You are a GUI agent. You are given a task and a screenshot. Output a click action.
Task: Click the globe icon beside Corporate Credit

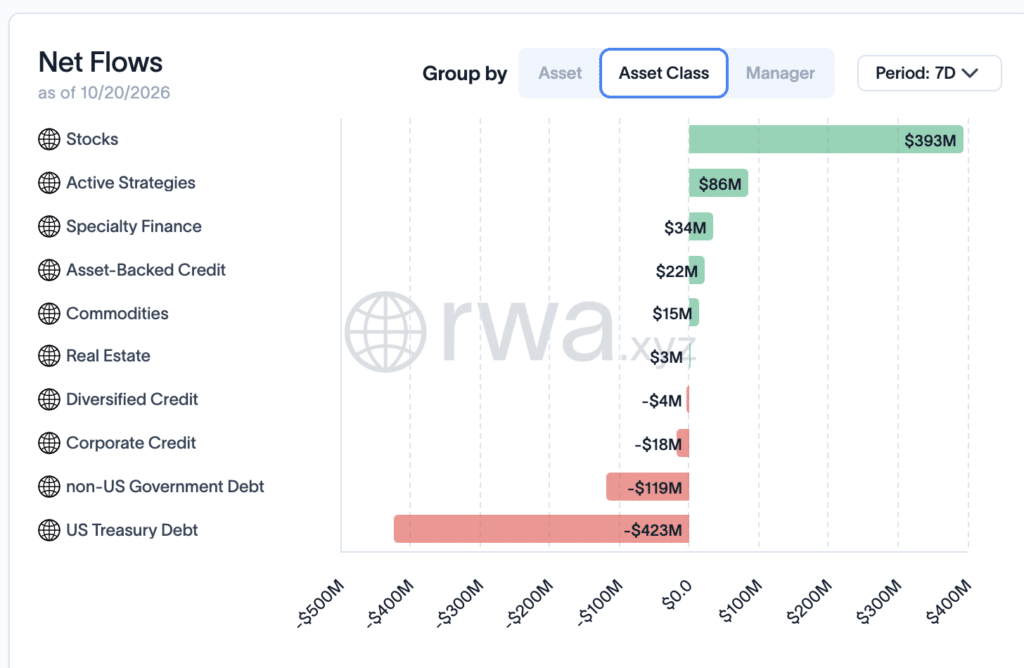pyautogui.click(x=49, y=443)
